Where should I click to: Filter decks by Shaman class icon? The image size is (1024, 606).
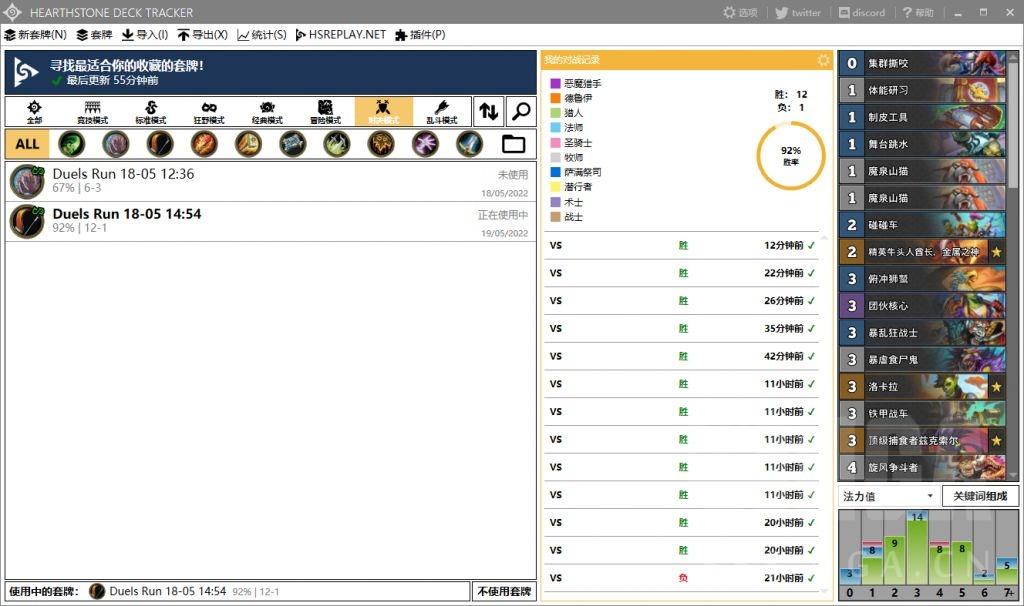click(381, 144)
